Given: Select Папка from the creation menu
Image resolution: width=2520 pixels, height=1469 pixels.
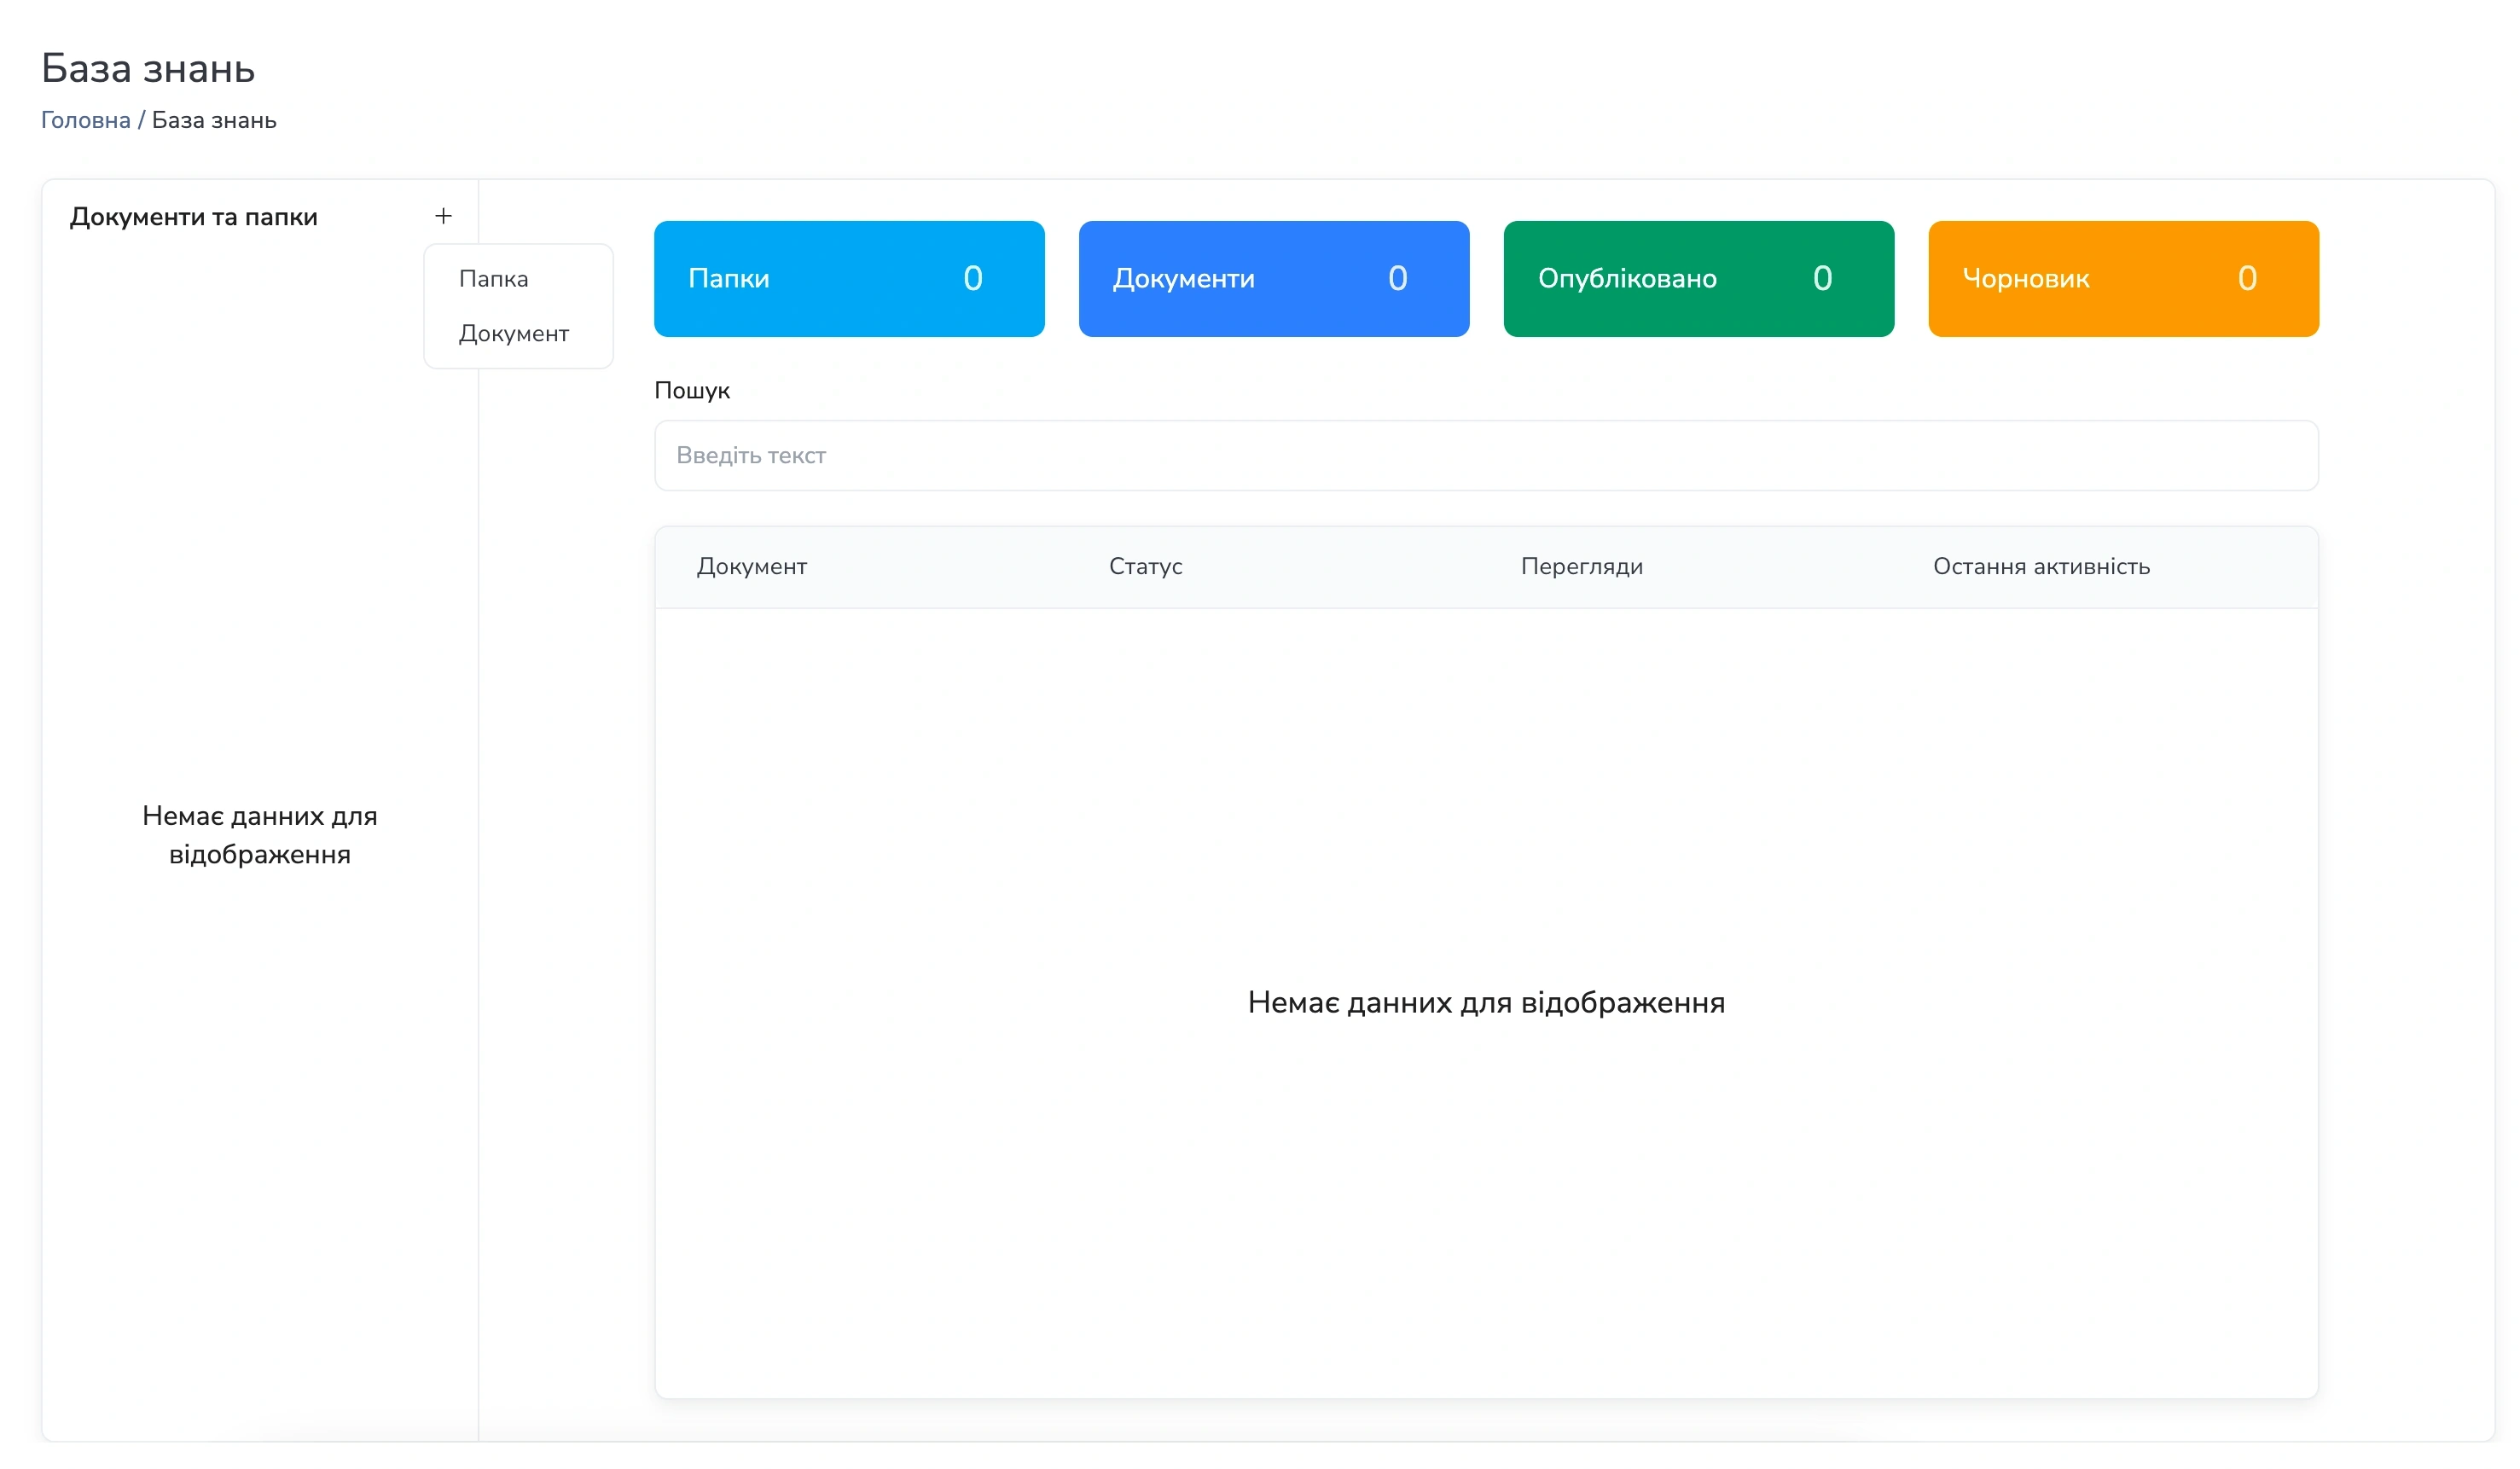Looking at the screenshot, I should click(x=493, y=279).
